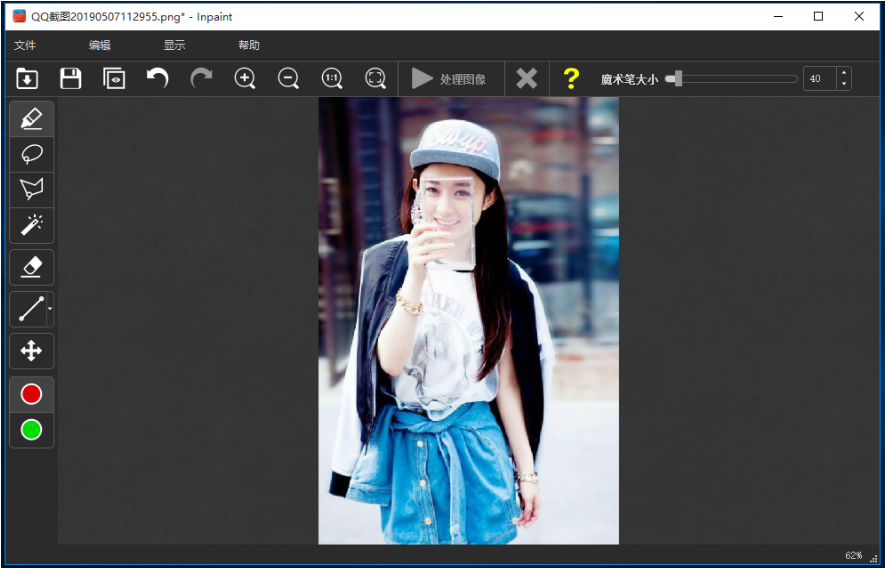Toggle the green donor color marker
The image size is (885, 568).
(31, 430)
